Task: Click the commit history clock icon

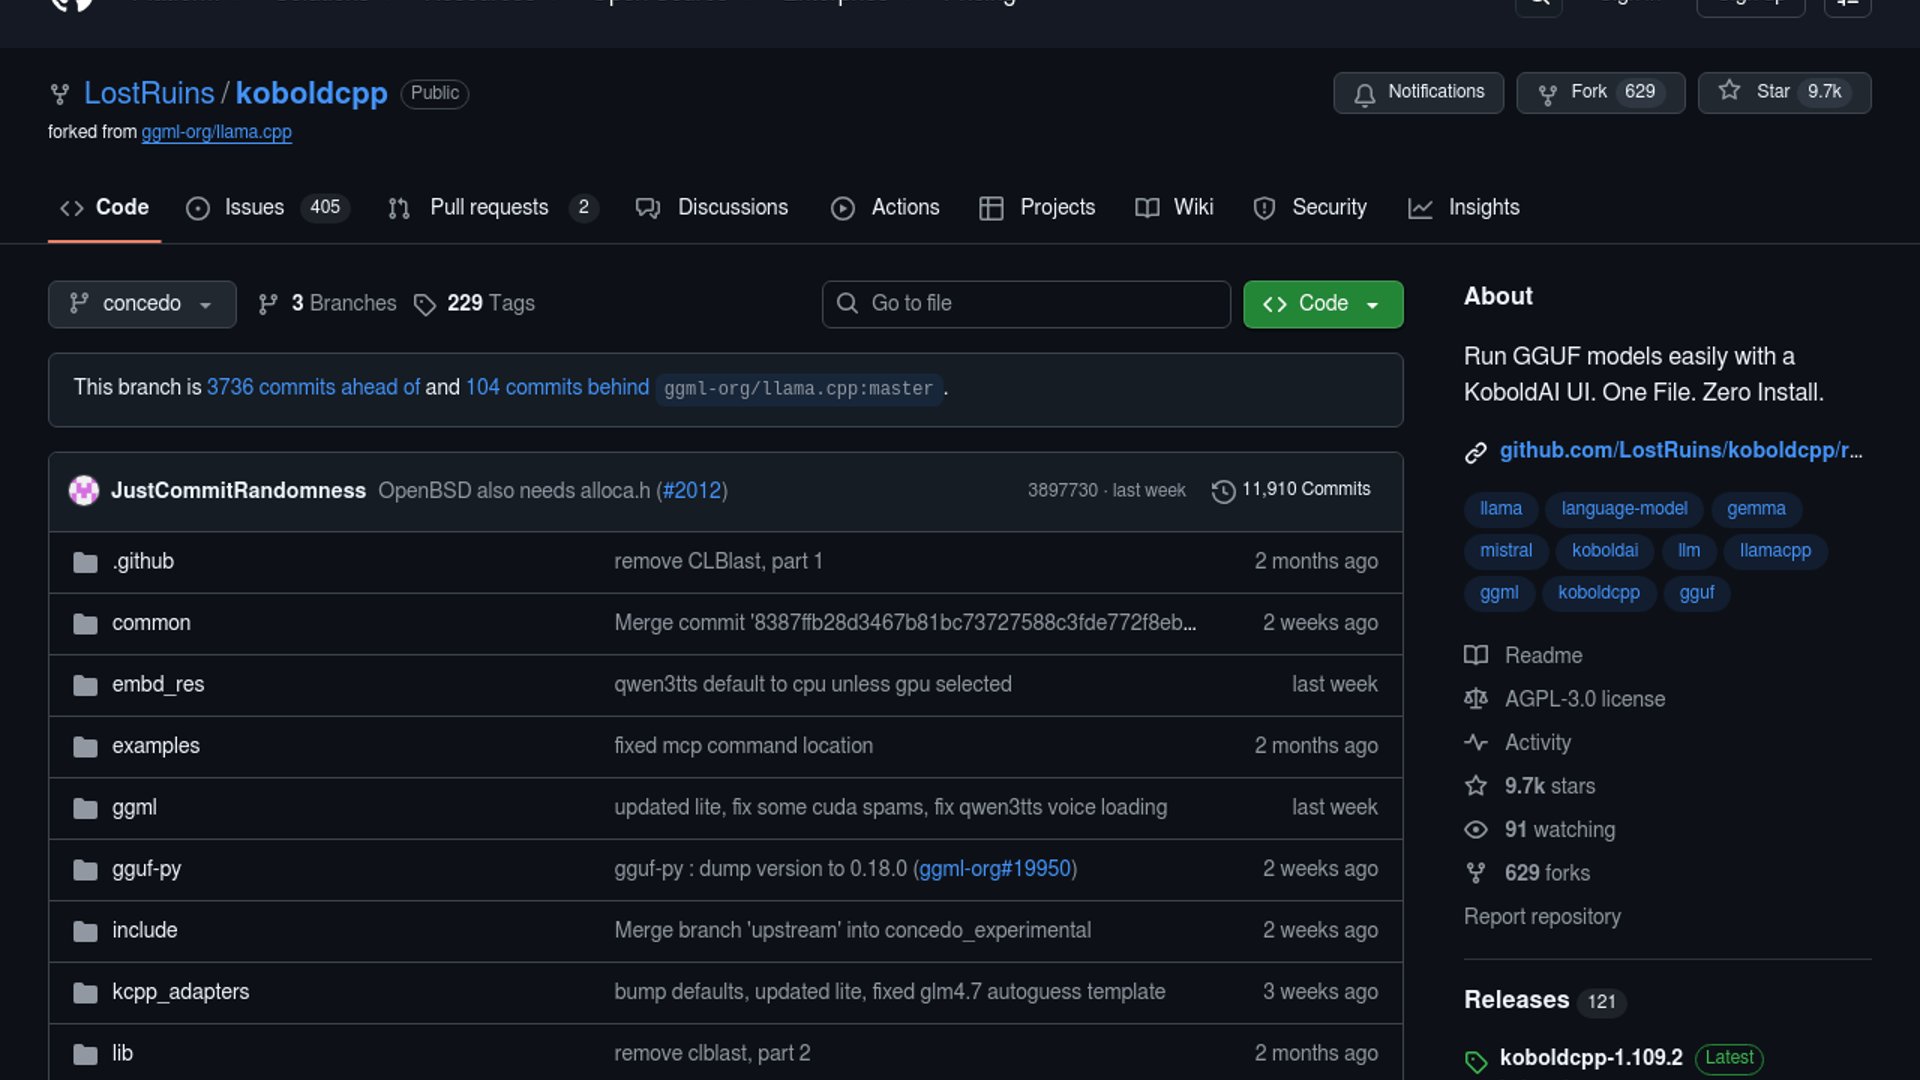Action: [1222, 491]
